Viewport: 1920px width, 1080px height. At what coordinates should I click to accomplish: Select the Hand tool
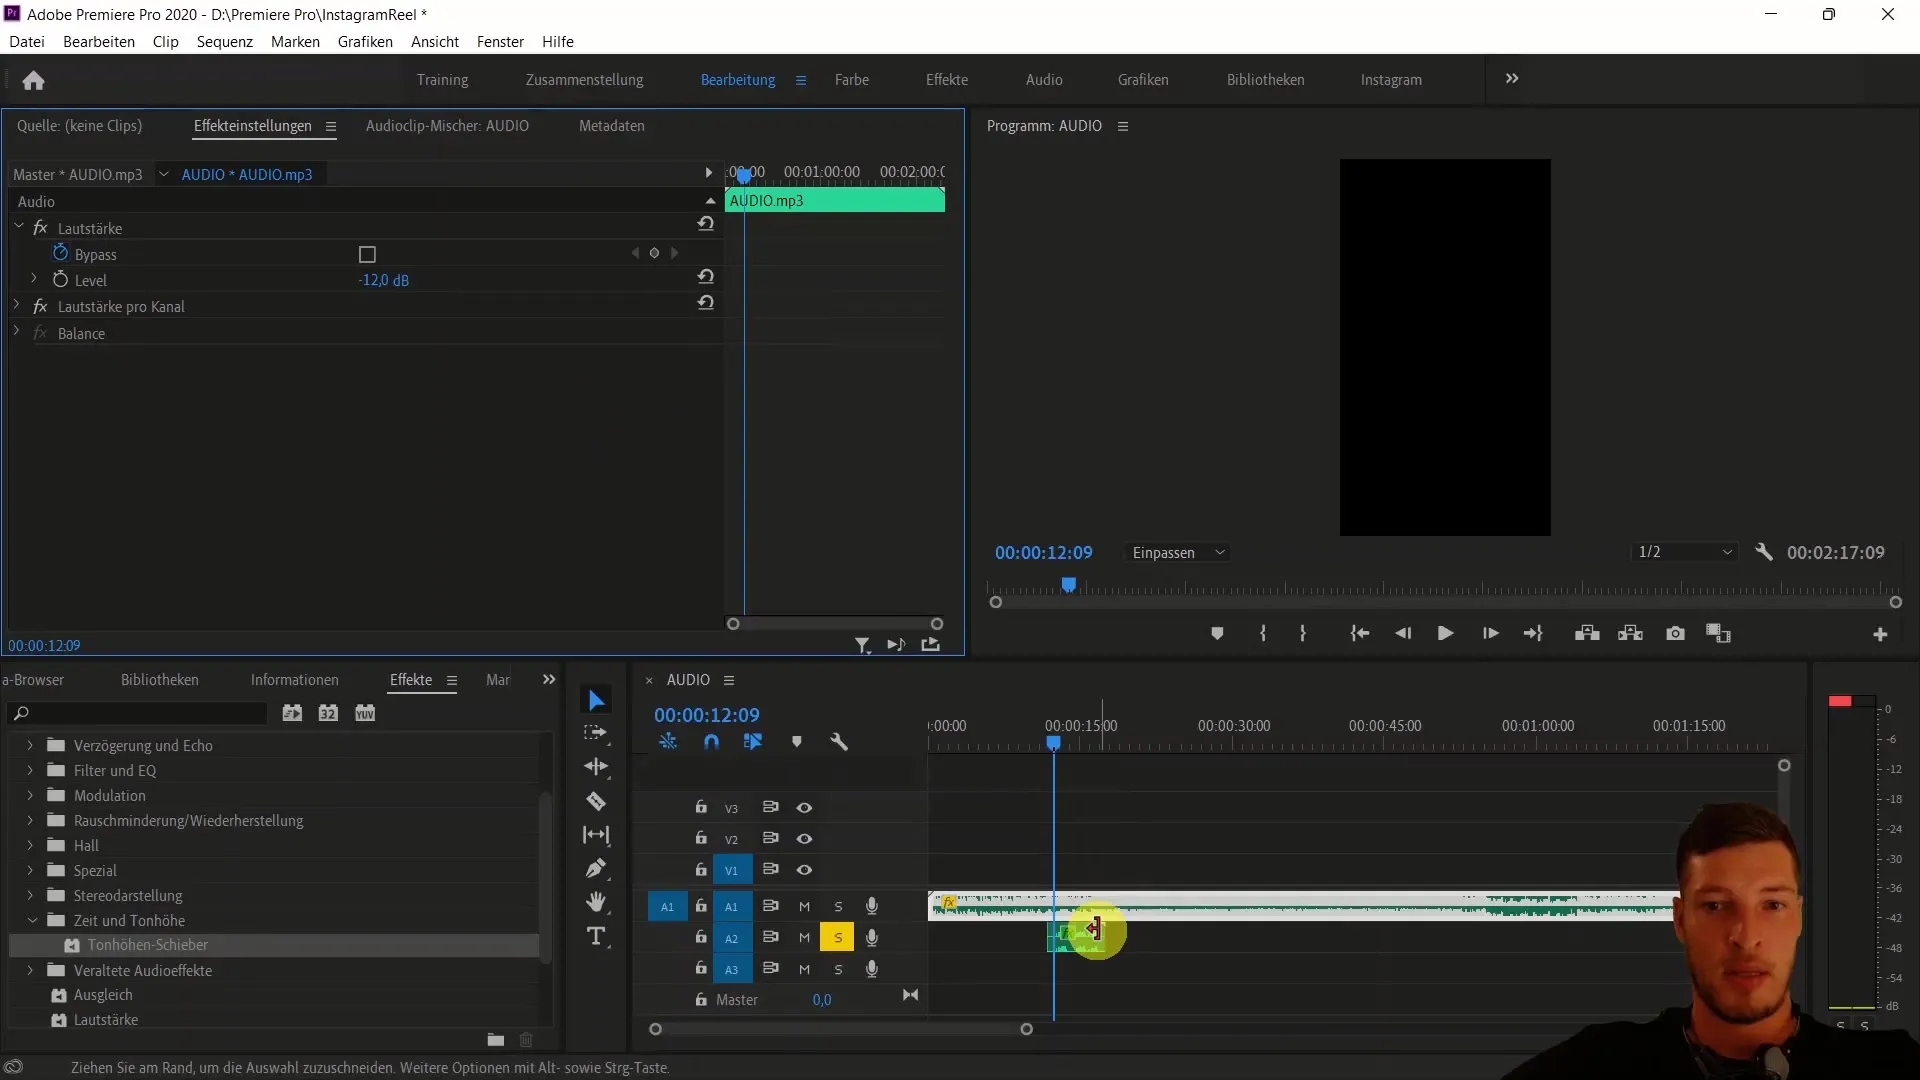point(596,902)
